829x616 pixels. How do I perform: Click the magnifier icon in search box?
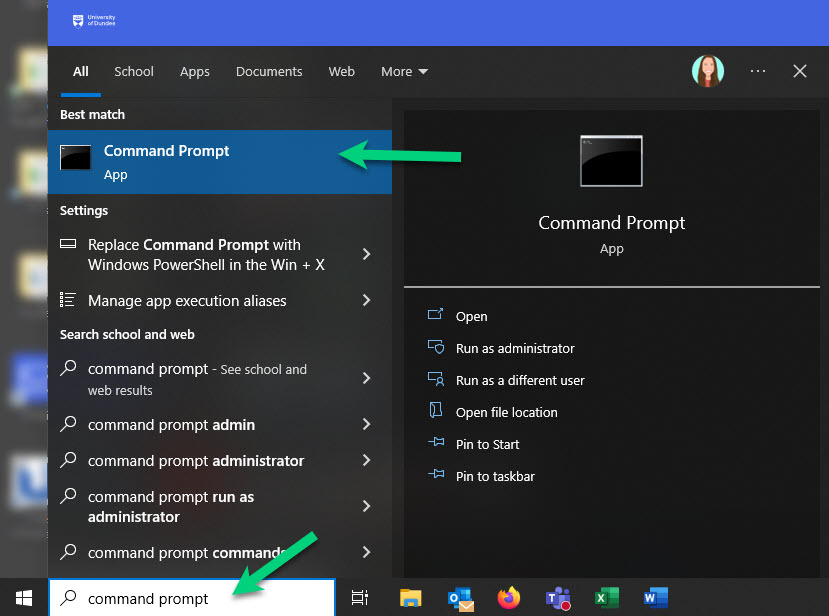68,597
